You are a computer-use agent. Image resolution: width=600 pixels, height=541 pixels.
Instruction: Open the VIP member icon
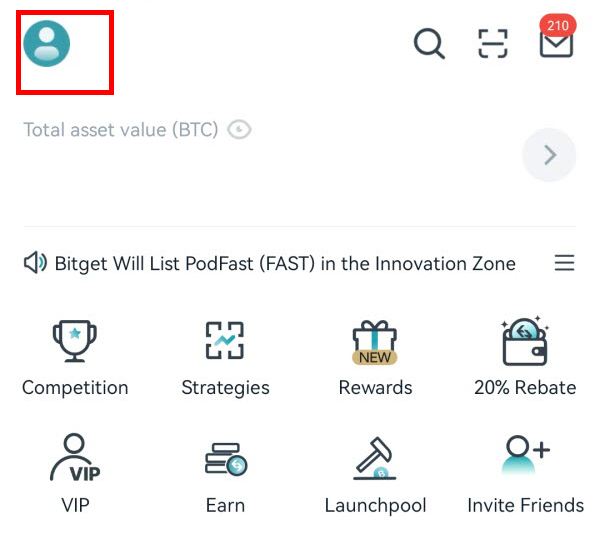75,457
